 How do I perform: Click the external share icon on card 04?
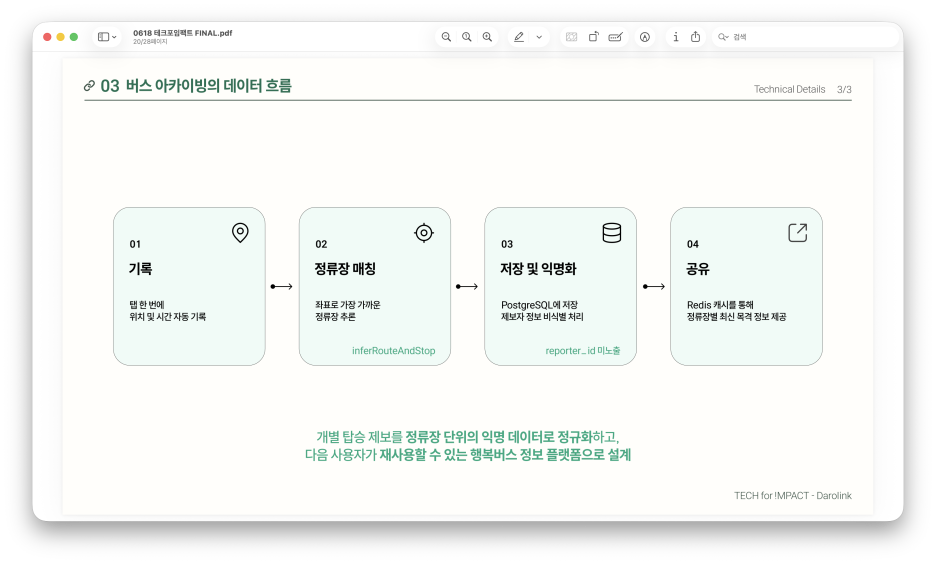(x=798, y=233)
